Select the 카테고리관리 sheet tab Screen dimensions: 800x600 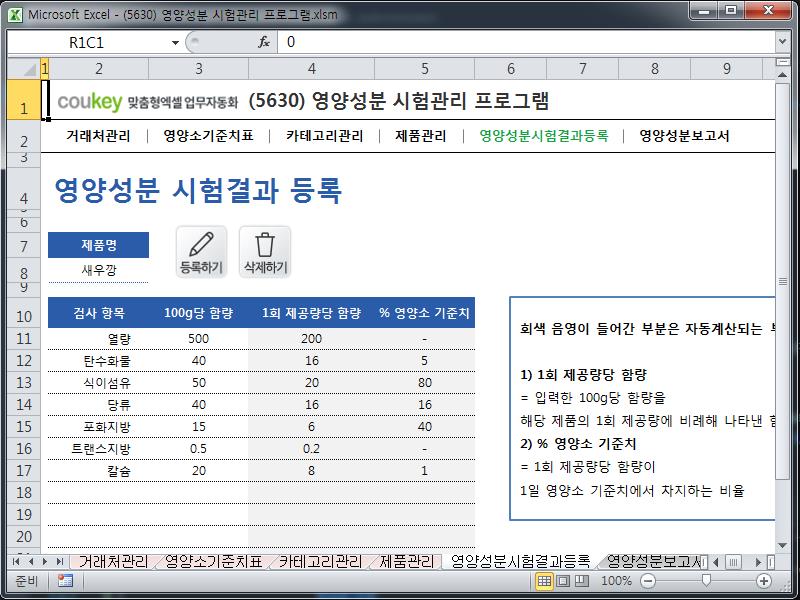320,562
